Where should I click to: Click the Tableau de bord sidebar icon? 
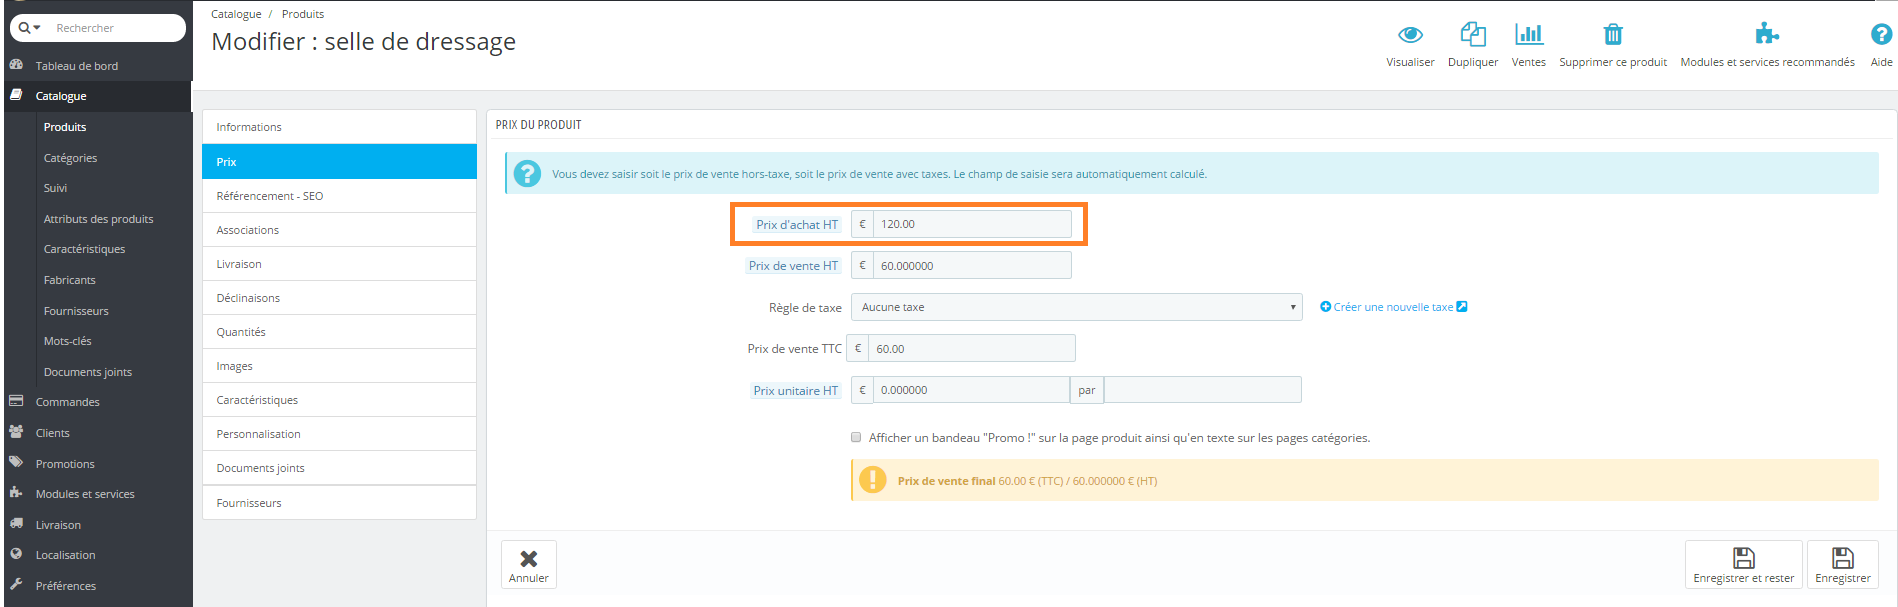click(x=16, y=64)
